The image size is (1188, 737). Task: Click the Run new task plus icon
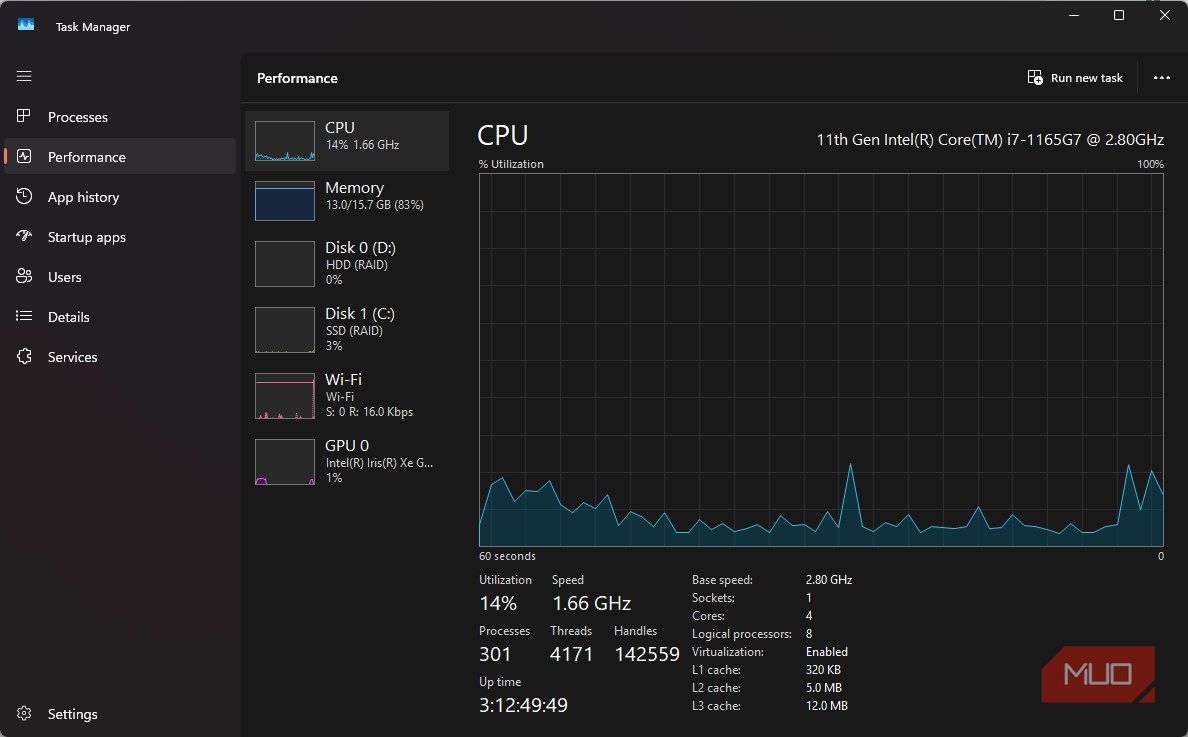pos(1035,77)
